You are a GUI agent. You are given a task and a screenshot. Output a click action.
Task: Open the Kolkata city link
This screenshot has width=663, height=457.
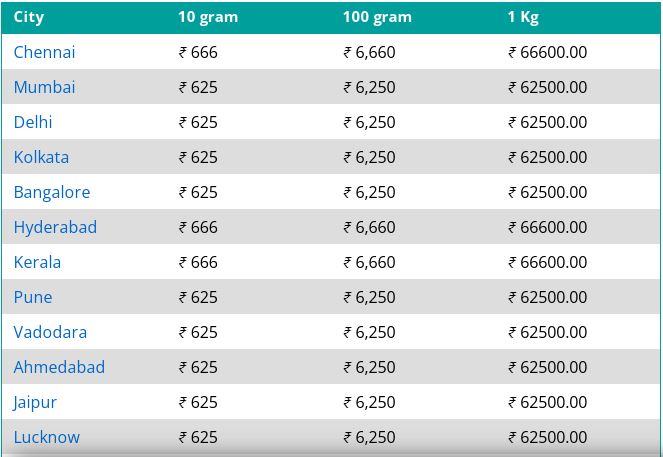41,157
